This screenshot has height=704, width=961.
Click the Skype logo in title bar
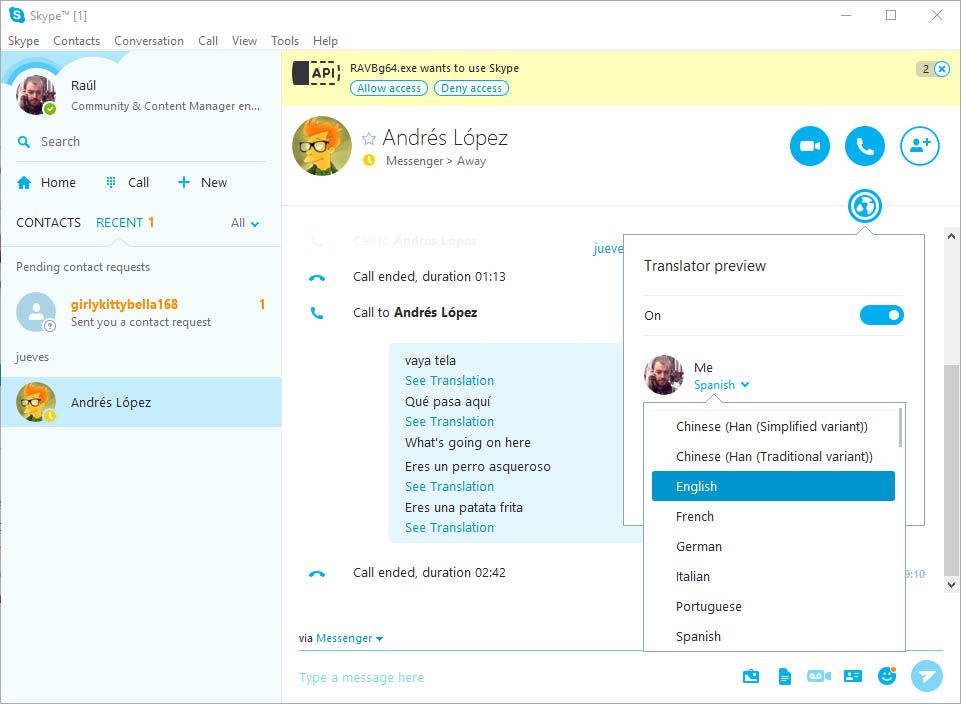(17, 15)
